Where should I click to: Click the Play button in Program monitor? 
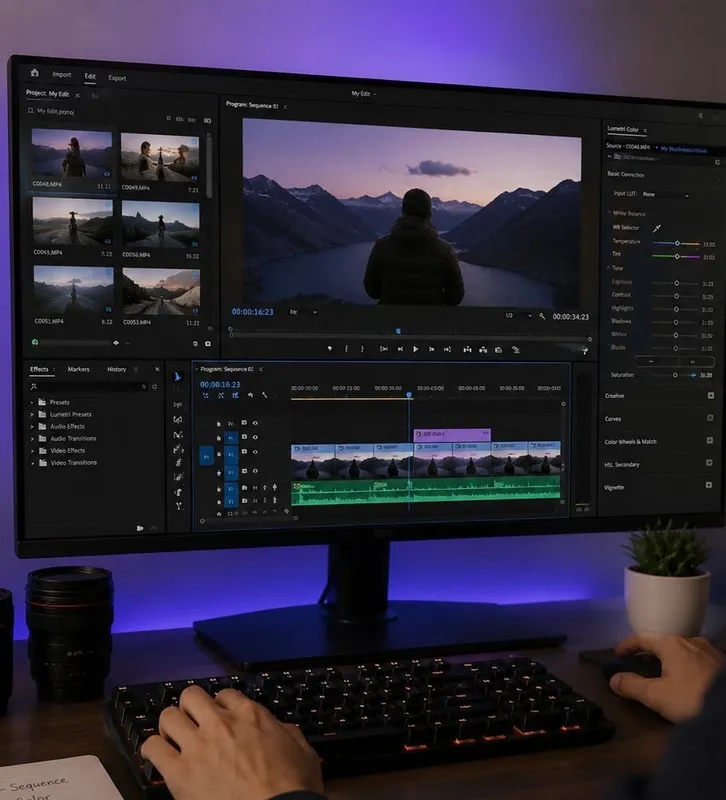(416, 349)
